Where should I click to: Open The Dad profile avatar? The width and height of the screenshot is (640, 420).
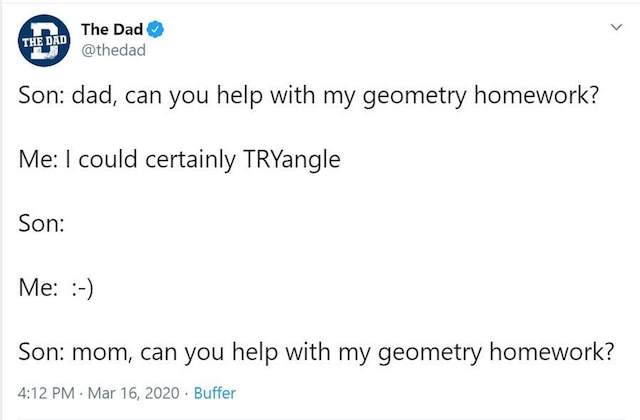coord(44,40)
